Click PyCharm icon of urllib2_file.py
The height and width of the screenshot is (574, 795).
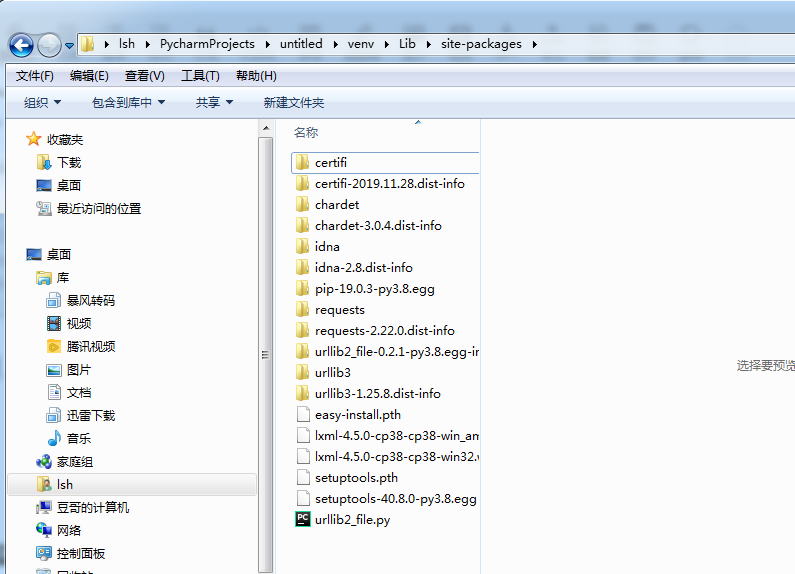point(303,519)
